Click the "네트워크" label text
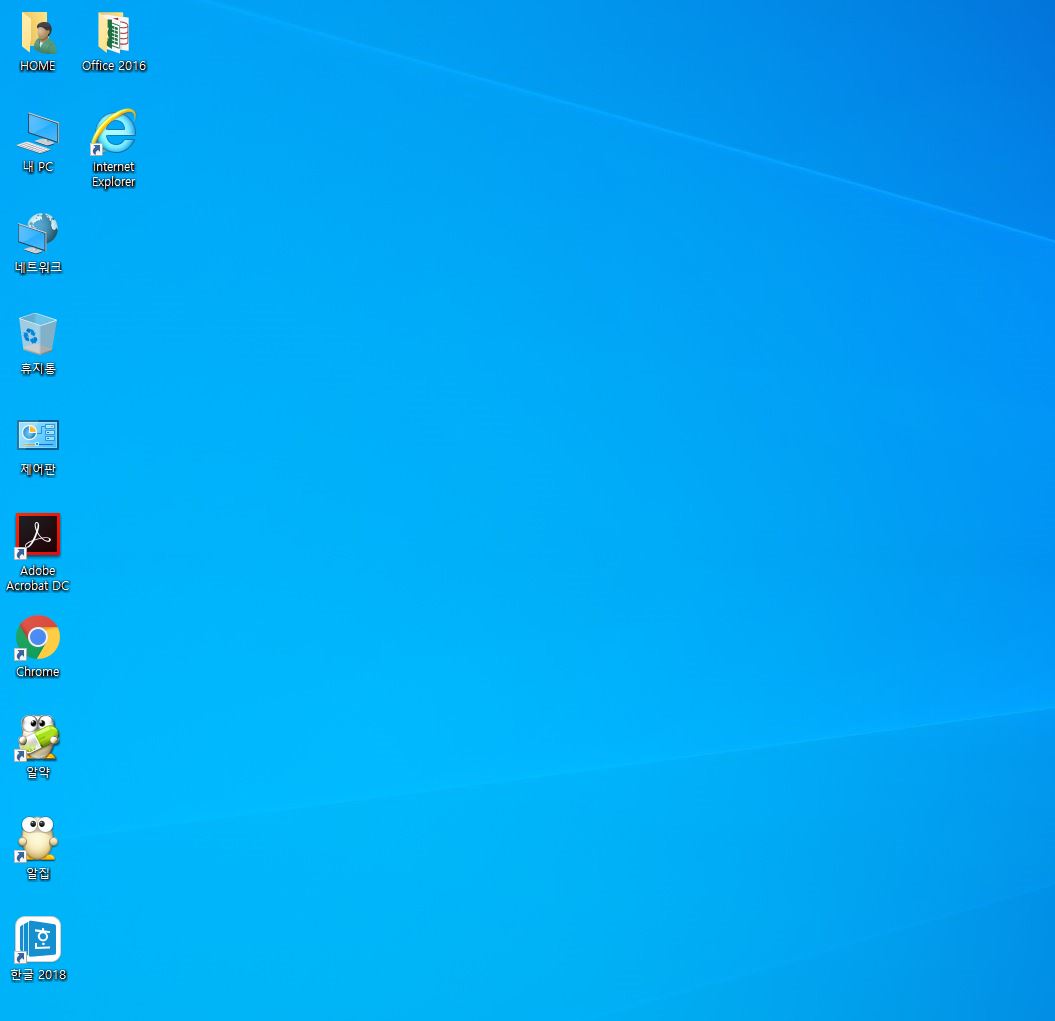Screen dimensions: 1055x1021 click(x=38, y=267)
